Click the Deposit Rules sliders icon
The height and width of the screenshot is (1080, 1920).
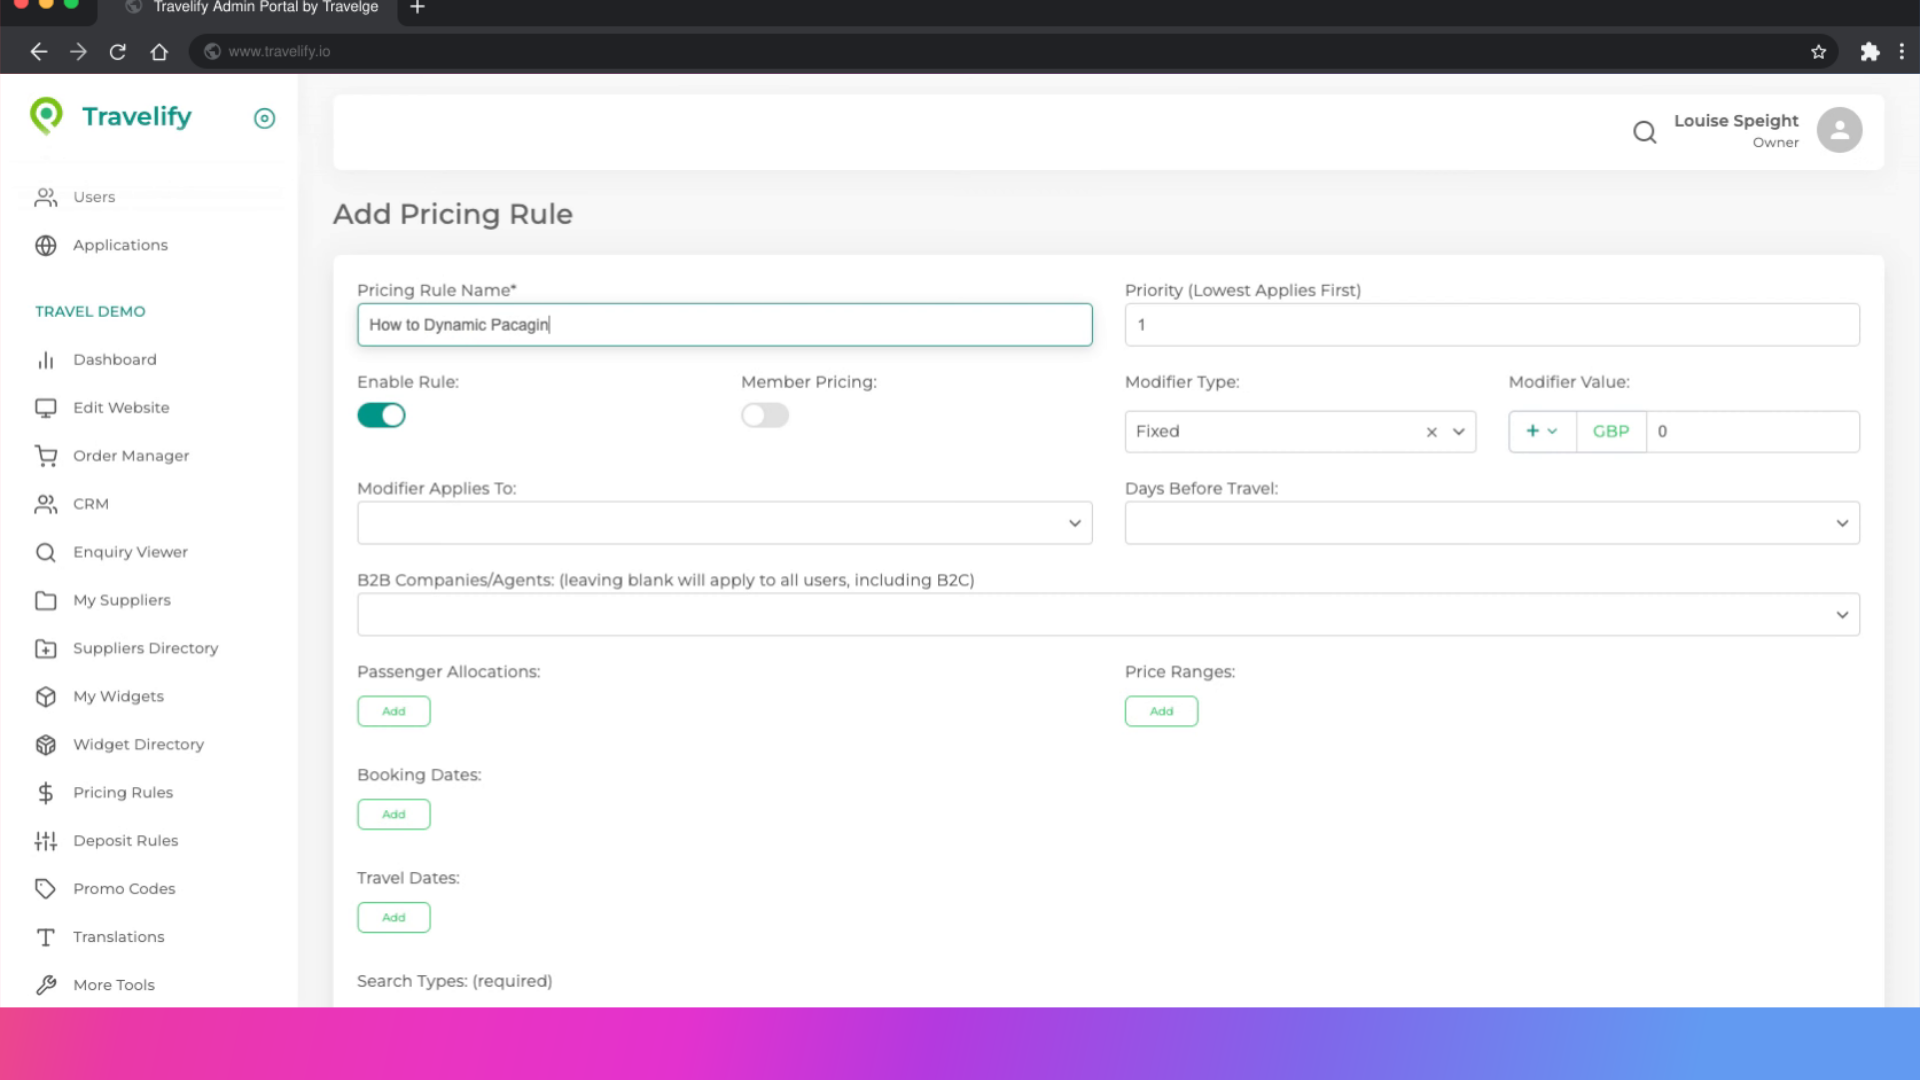tap(46, 841)
